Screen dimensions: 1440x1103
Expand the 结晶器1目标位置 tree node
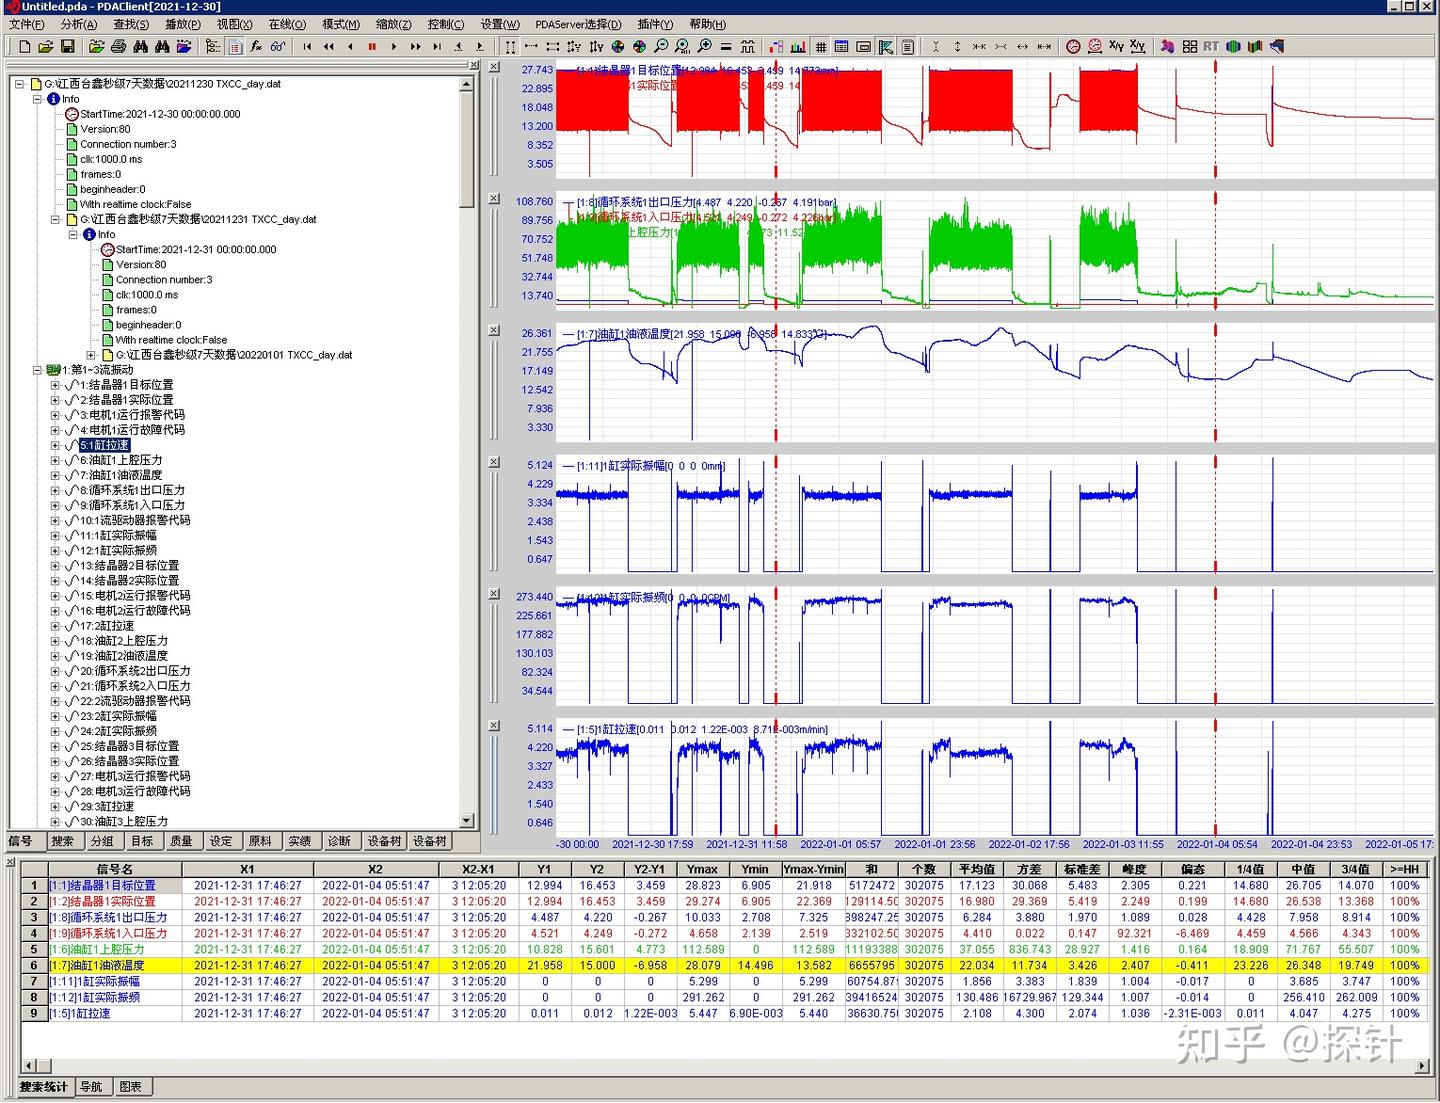click(56, 385)
